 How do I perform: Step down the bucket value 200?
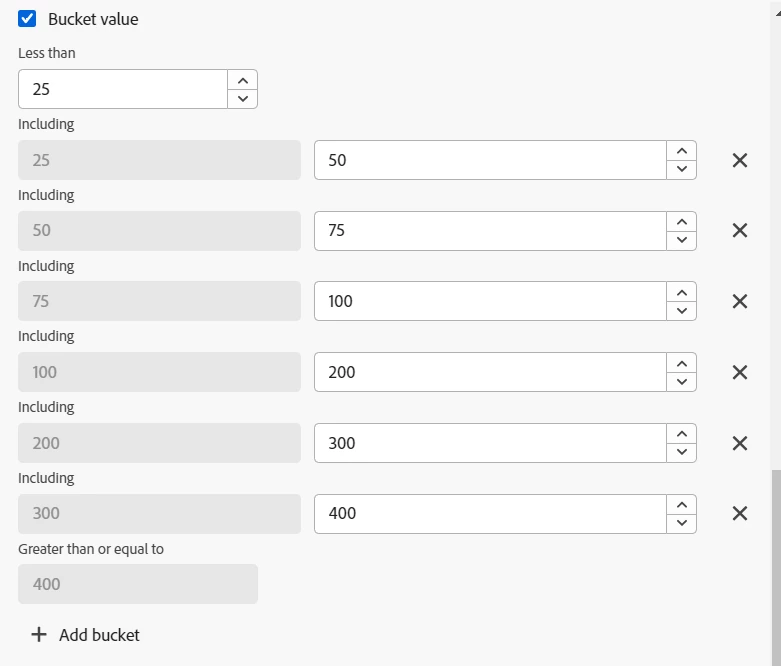pyautogui.click(x=681, y=382)
